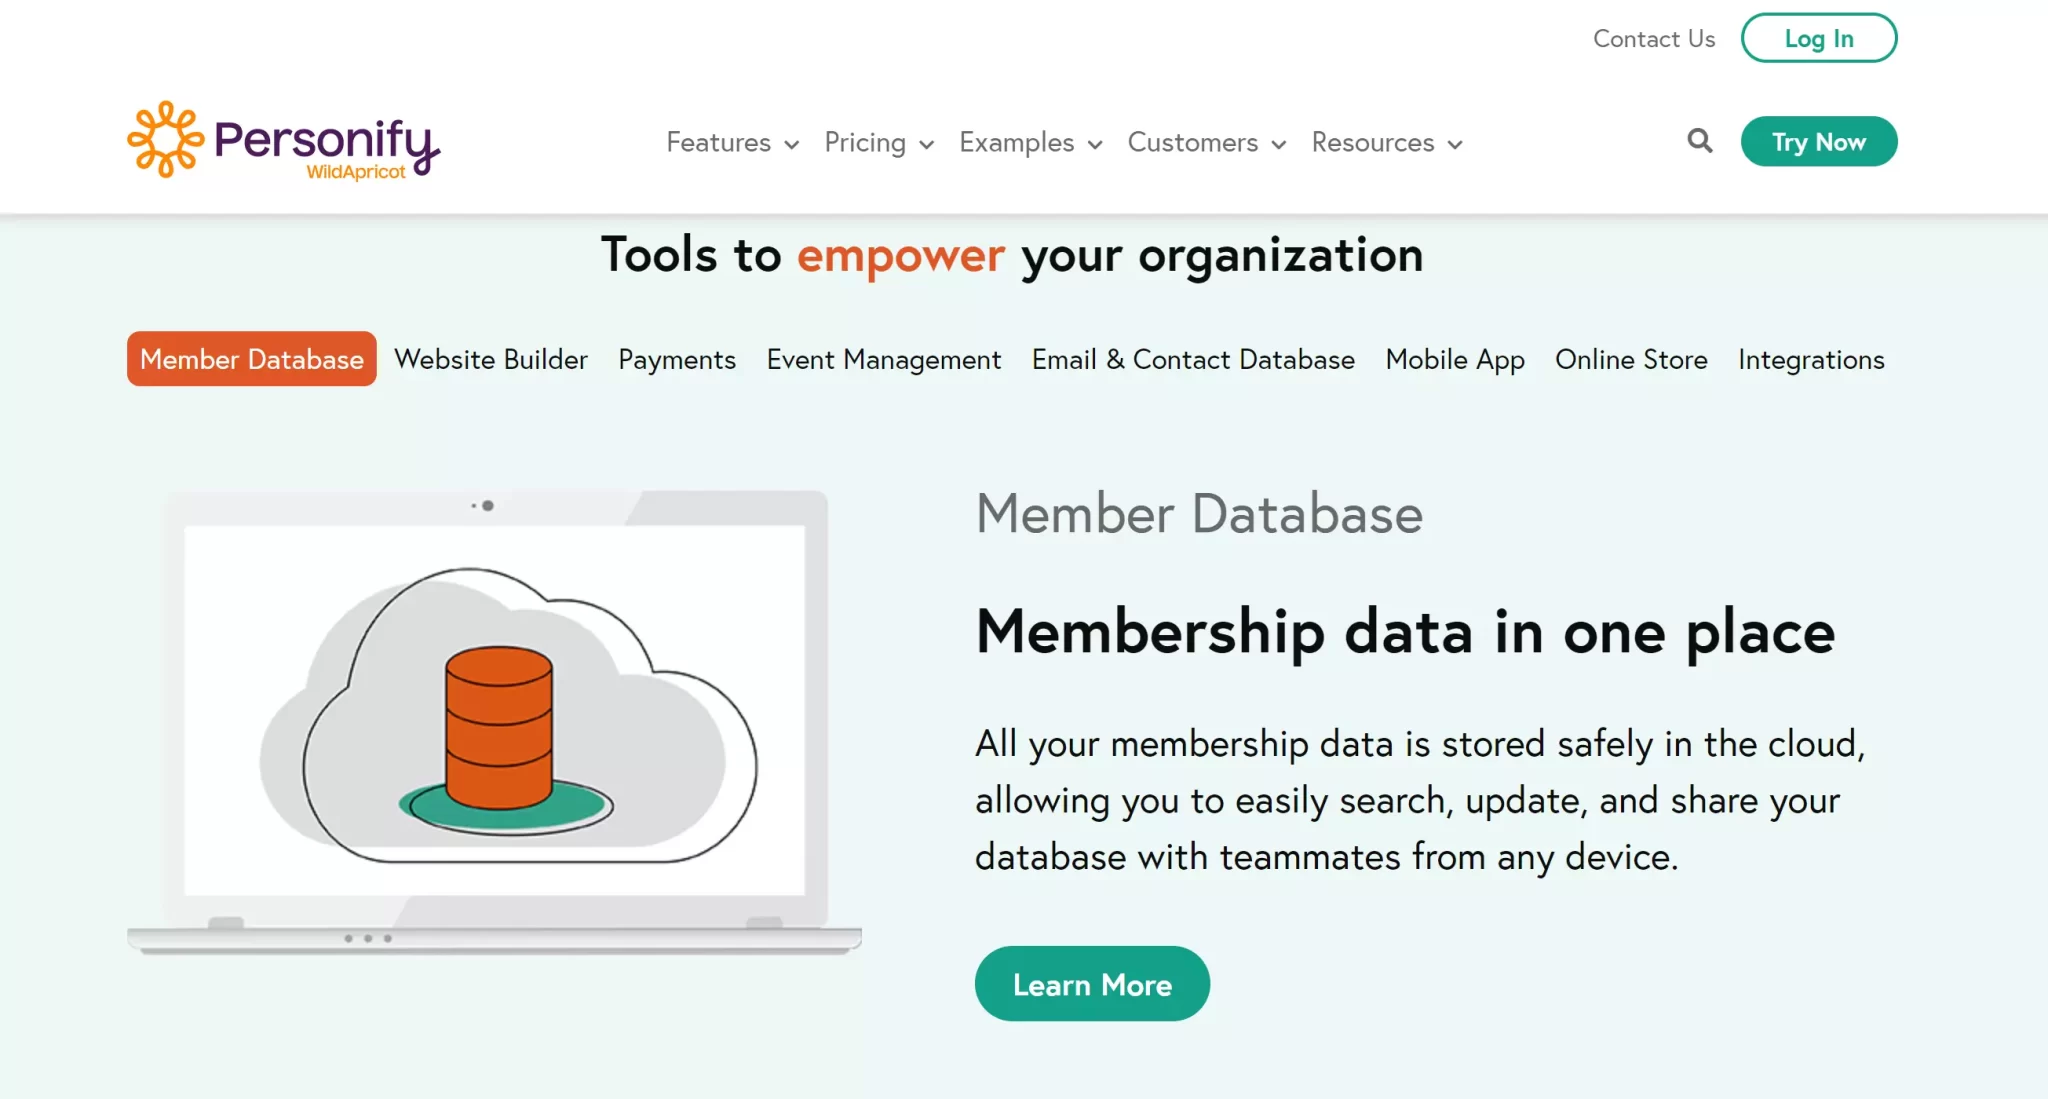Expand the Pricing dropdown chevron

click(x=927, y=145)
